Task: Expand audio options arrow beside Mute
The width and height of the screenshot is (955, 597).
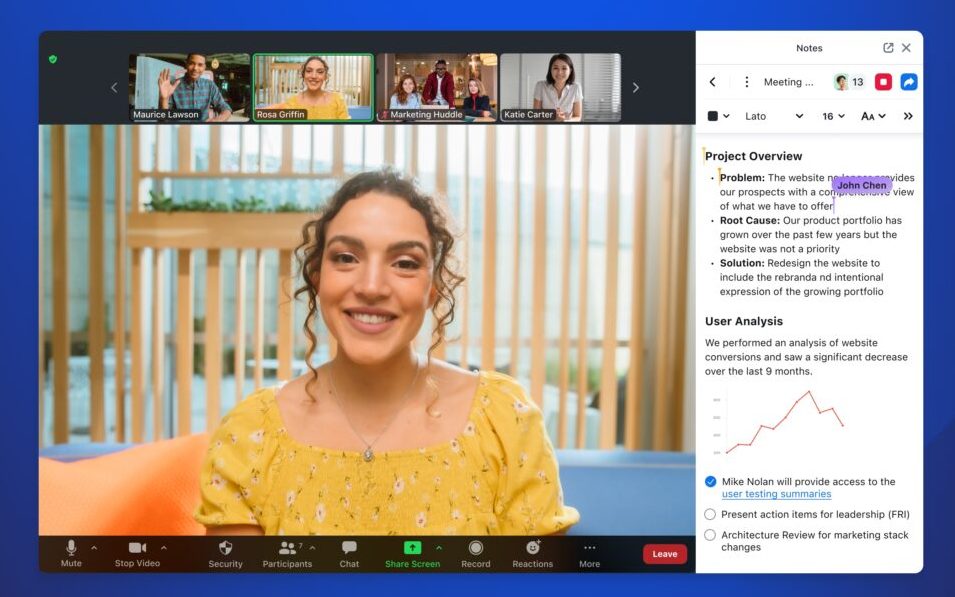Action: pos(94,548)
